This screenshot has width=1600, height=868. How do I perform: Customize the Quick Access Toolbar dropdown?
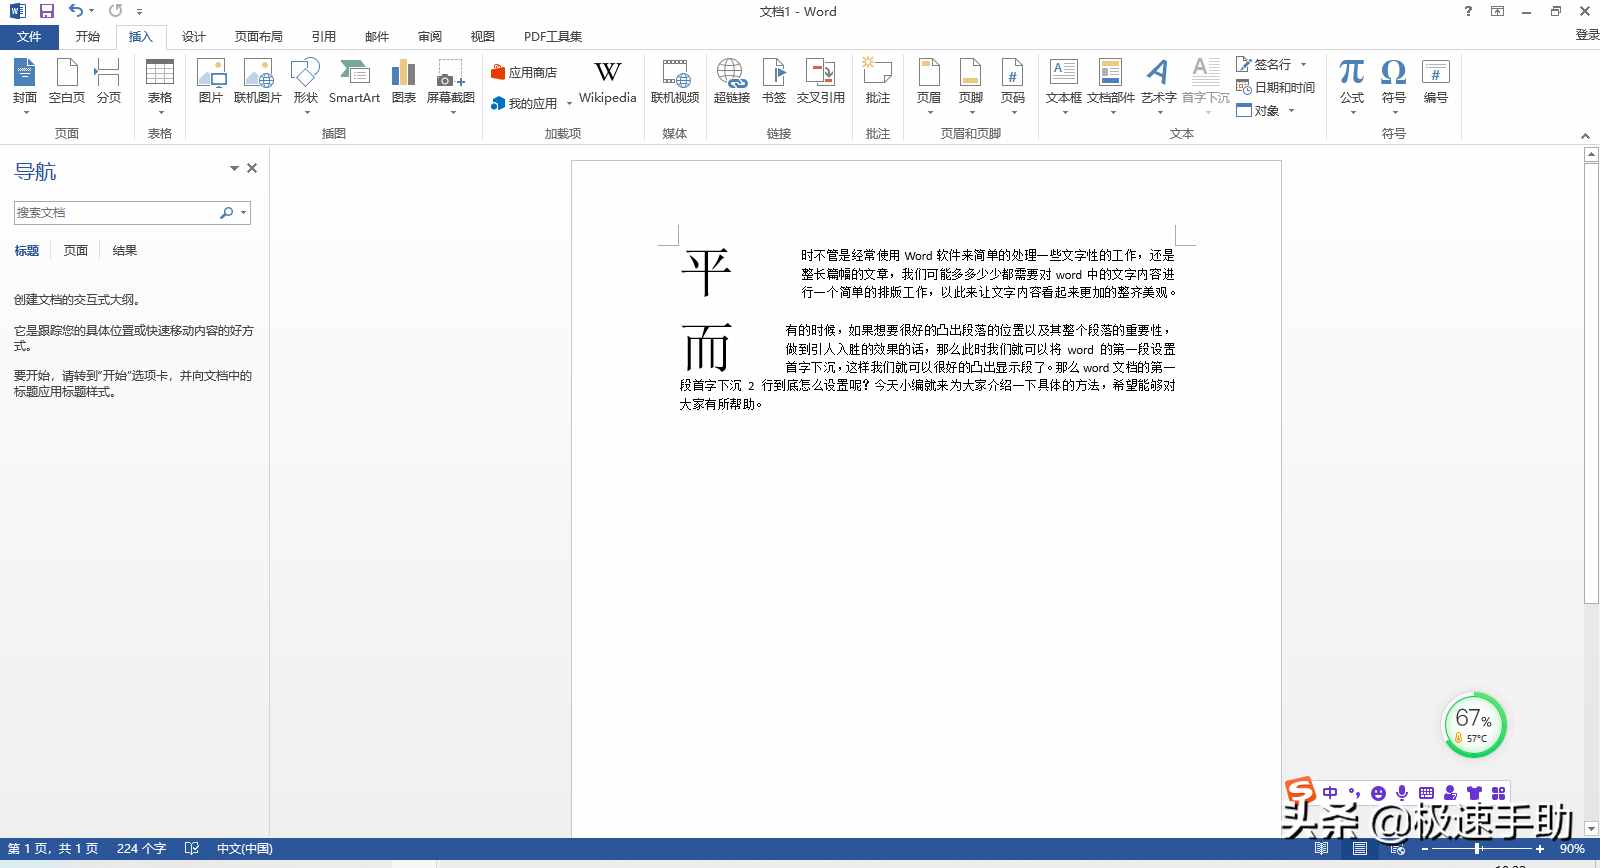coord(140,12)
